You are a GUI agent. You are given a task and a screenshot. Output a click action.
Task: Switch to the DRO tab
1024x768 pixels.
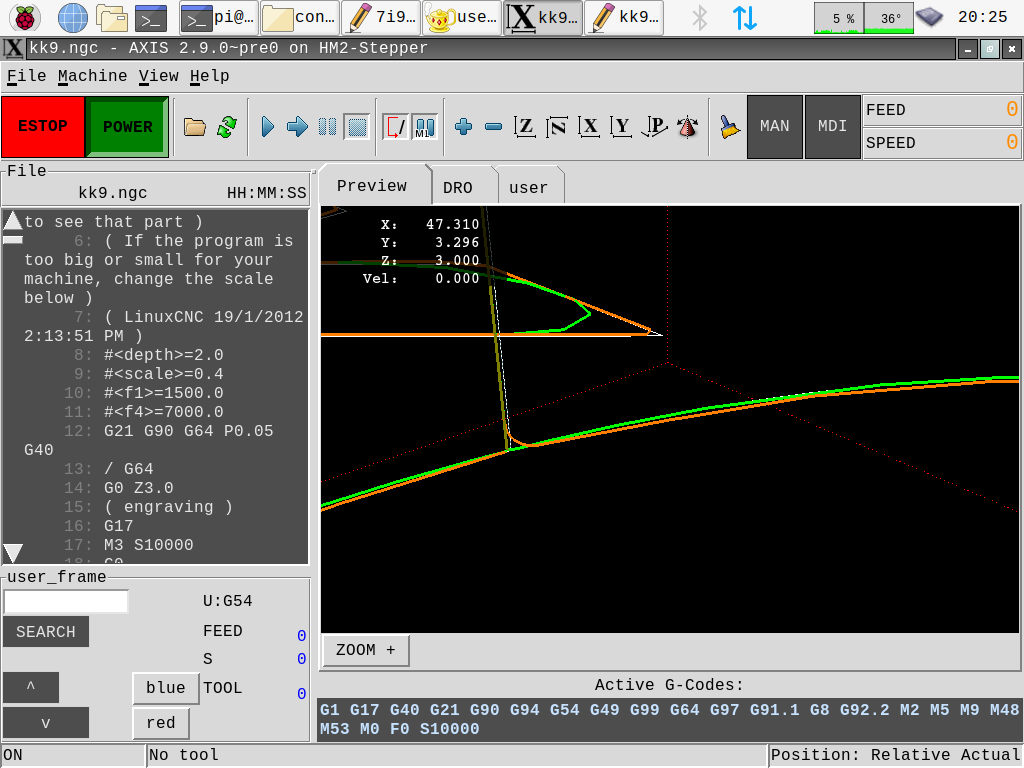(x=458, y=187)
